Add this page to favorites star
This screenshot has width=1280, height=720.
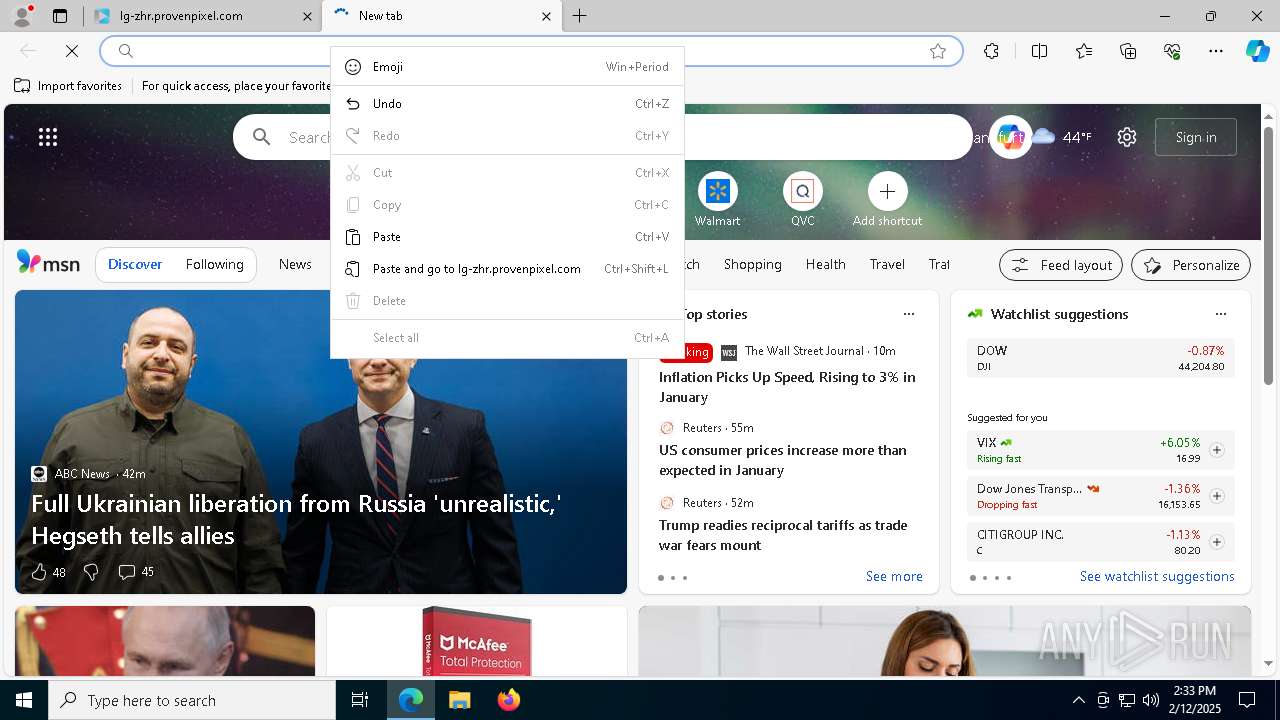tap(938, 51)
